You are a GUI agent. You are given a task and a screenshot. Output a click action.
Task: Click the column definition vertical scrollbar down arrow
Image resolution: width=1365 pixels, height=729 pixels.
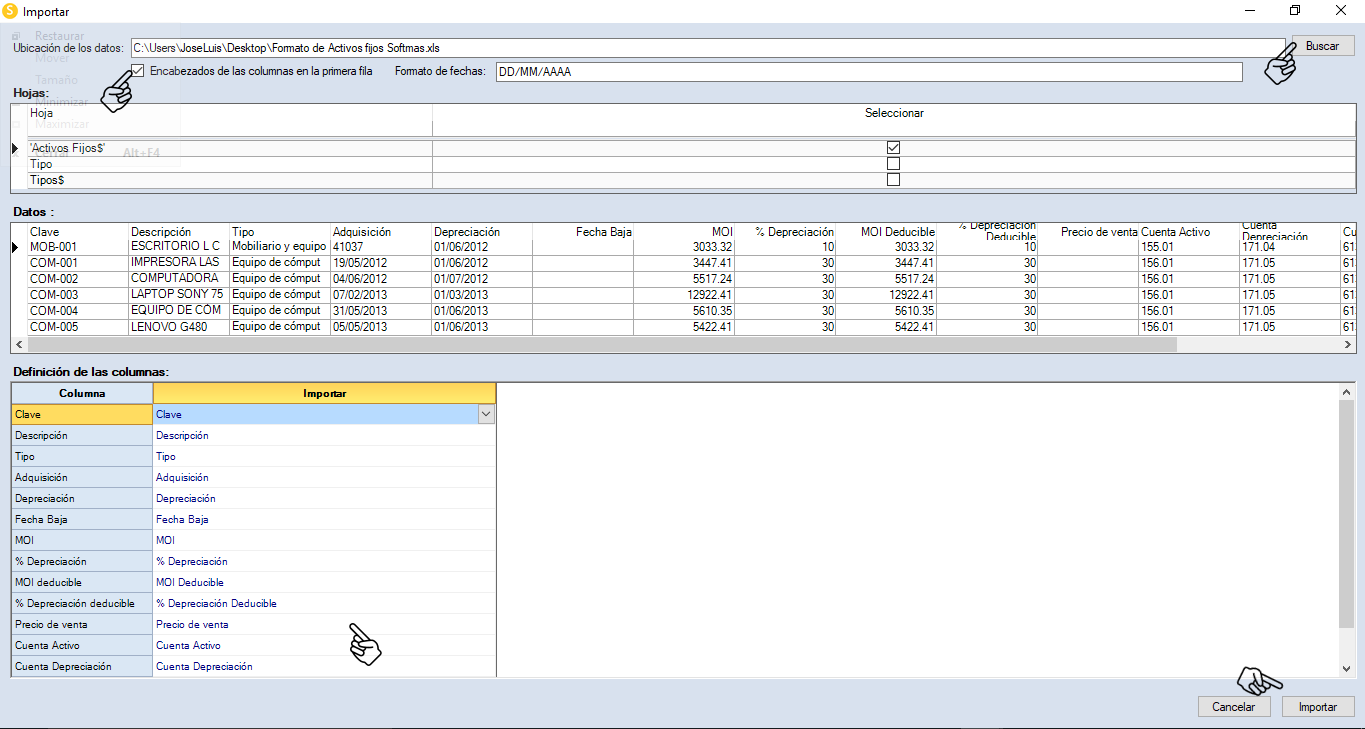click(x=1346, y=668)
